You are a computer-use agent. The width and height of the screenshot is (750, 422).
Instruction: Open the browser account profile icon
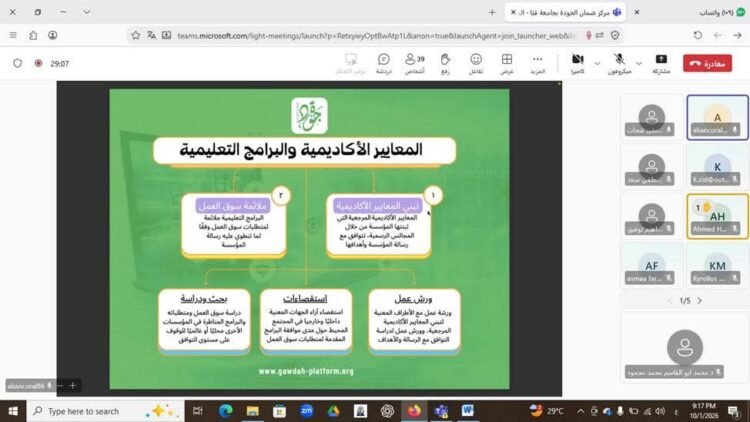pyautogui.click(x=53, y=35)
